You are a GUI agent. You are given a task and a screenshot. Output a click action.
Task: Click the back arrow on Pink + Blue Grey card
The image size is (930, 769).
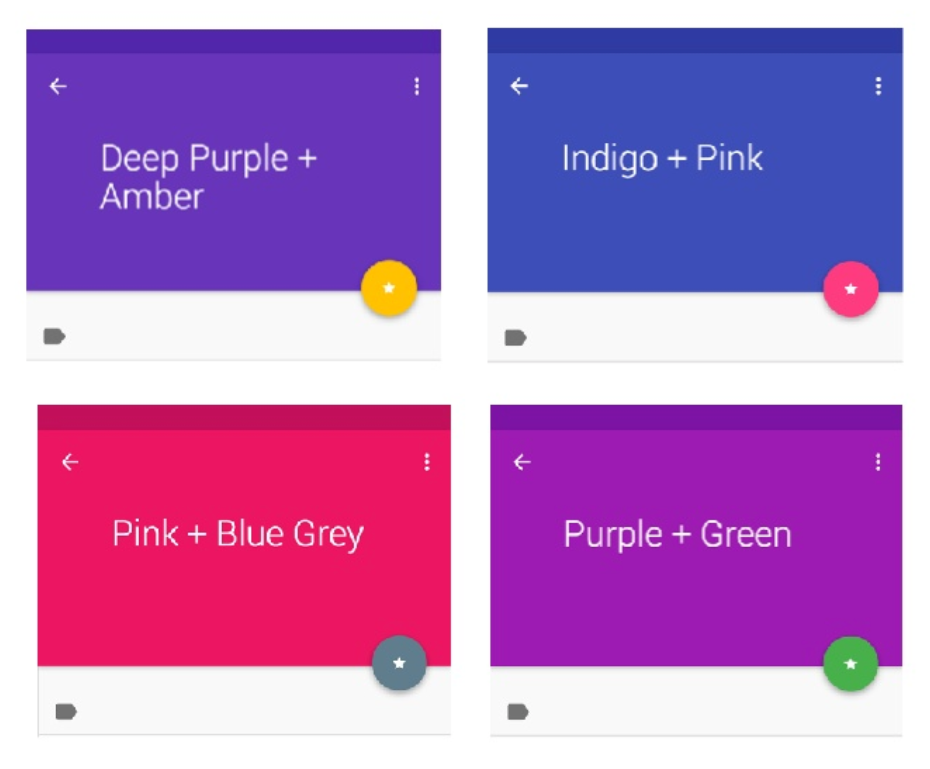(x=69, y=461)
